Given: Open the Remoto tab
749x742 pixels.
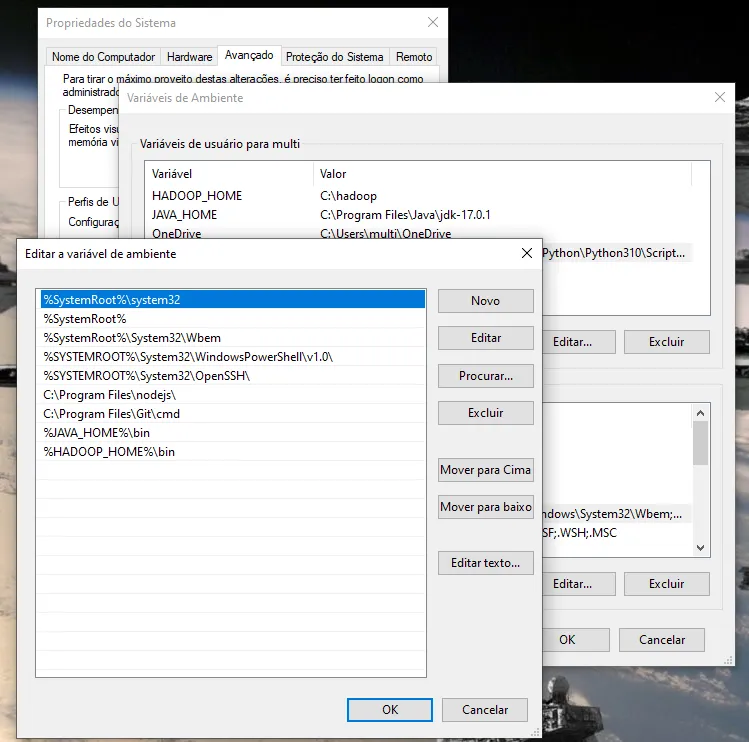Looking at the screenshot, I should (414, 57).
